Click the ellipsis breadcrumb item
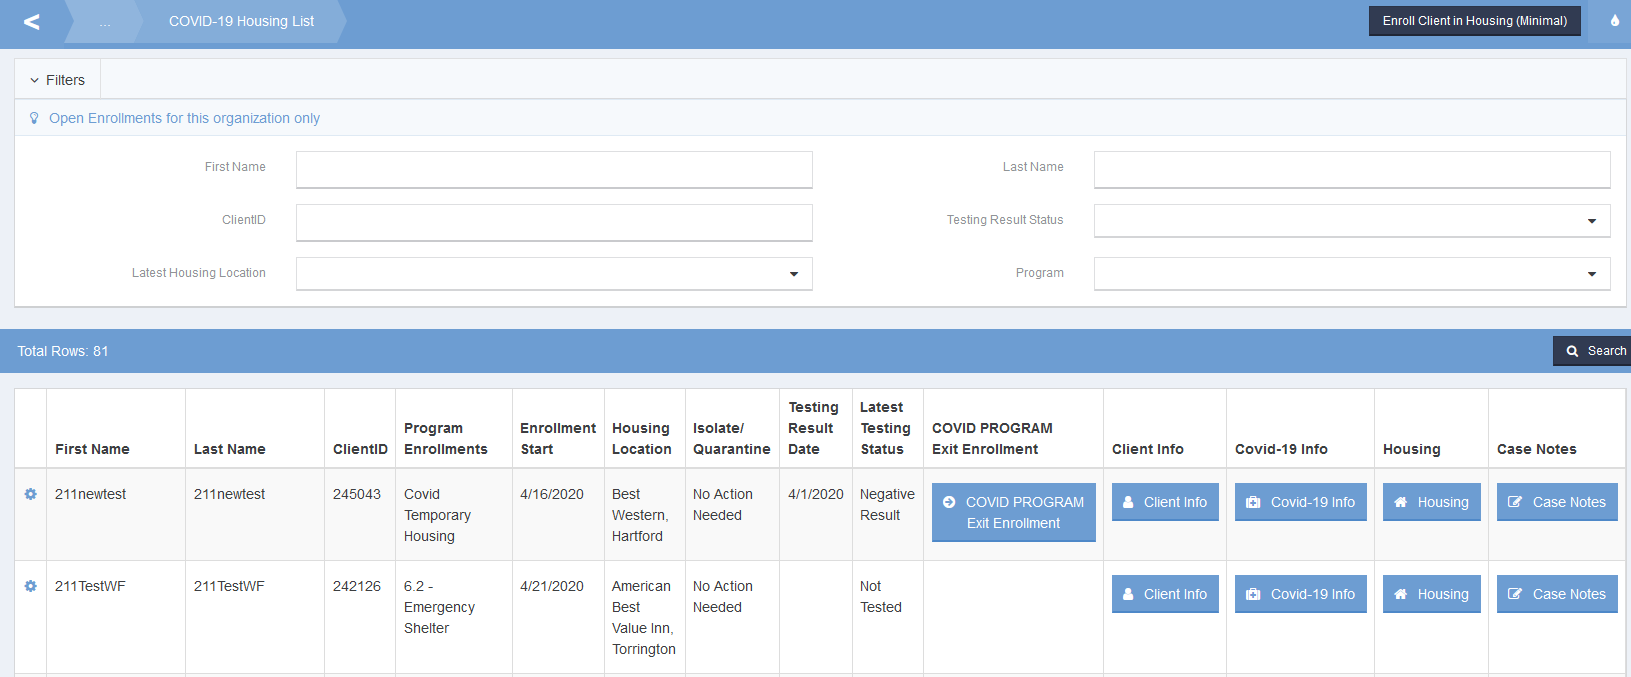The image size is (1631, 677). pos(105,22)
